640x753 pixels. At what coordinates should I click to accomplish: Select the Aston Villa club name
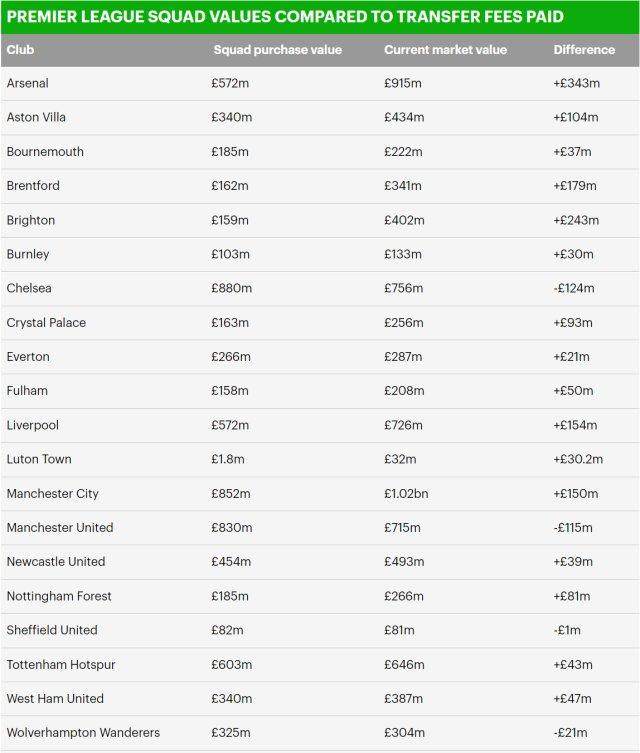tap(36, 117)
